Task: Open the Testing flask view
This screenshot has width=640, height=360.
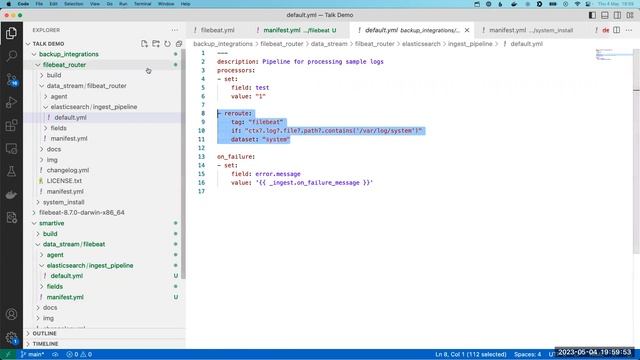Action: [11, 171]
